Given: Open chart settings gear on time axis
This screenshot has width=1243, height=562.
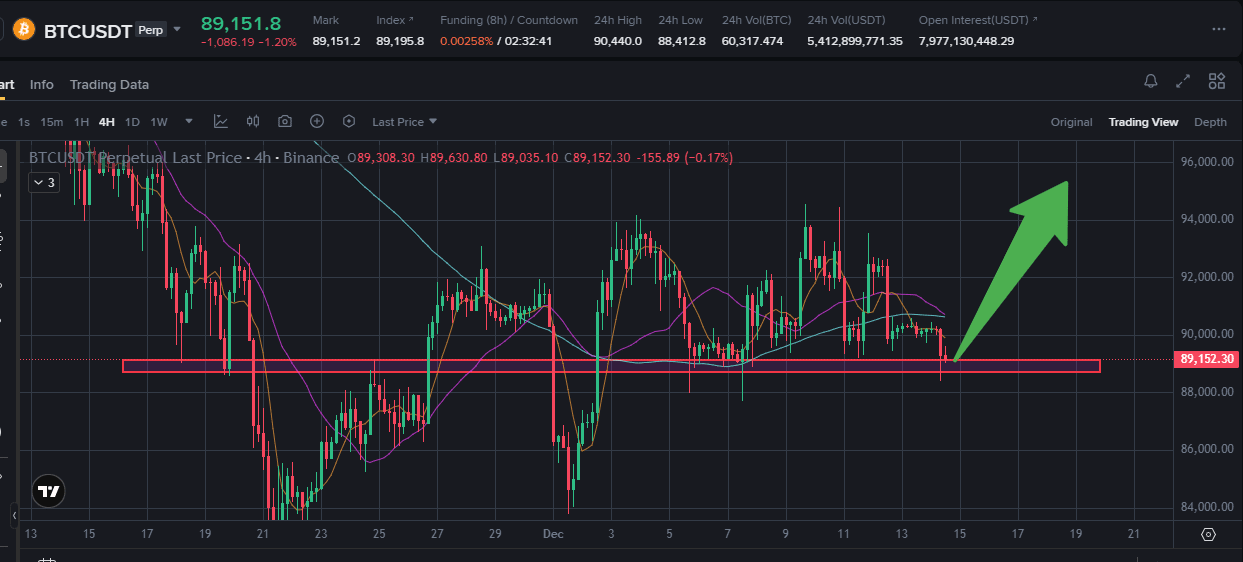Looking at the screenshot, I should (x=1208, y=534).
